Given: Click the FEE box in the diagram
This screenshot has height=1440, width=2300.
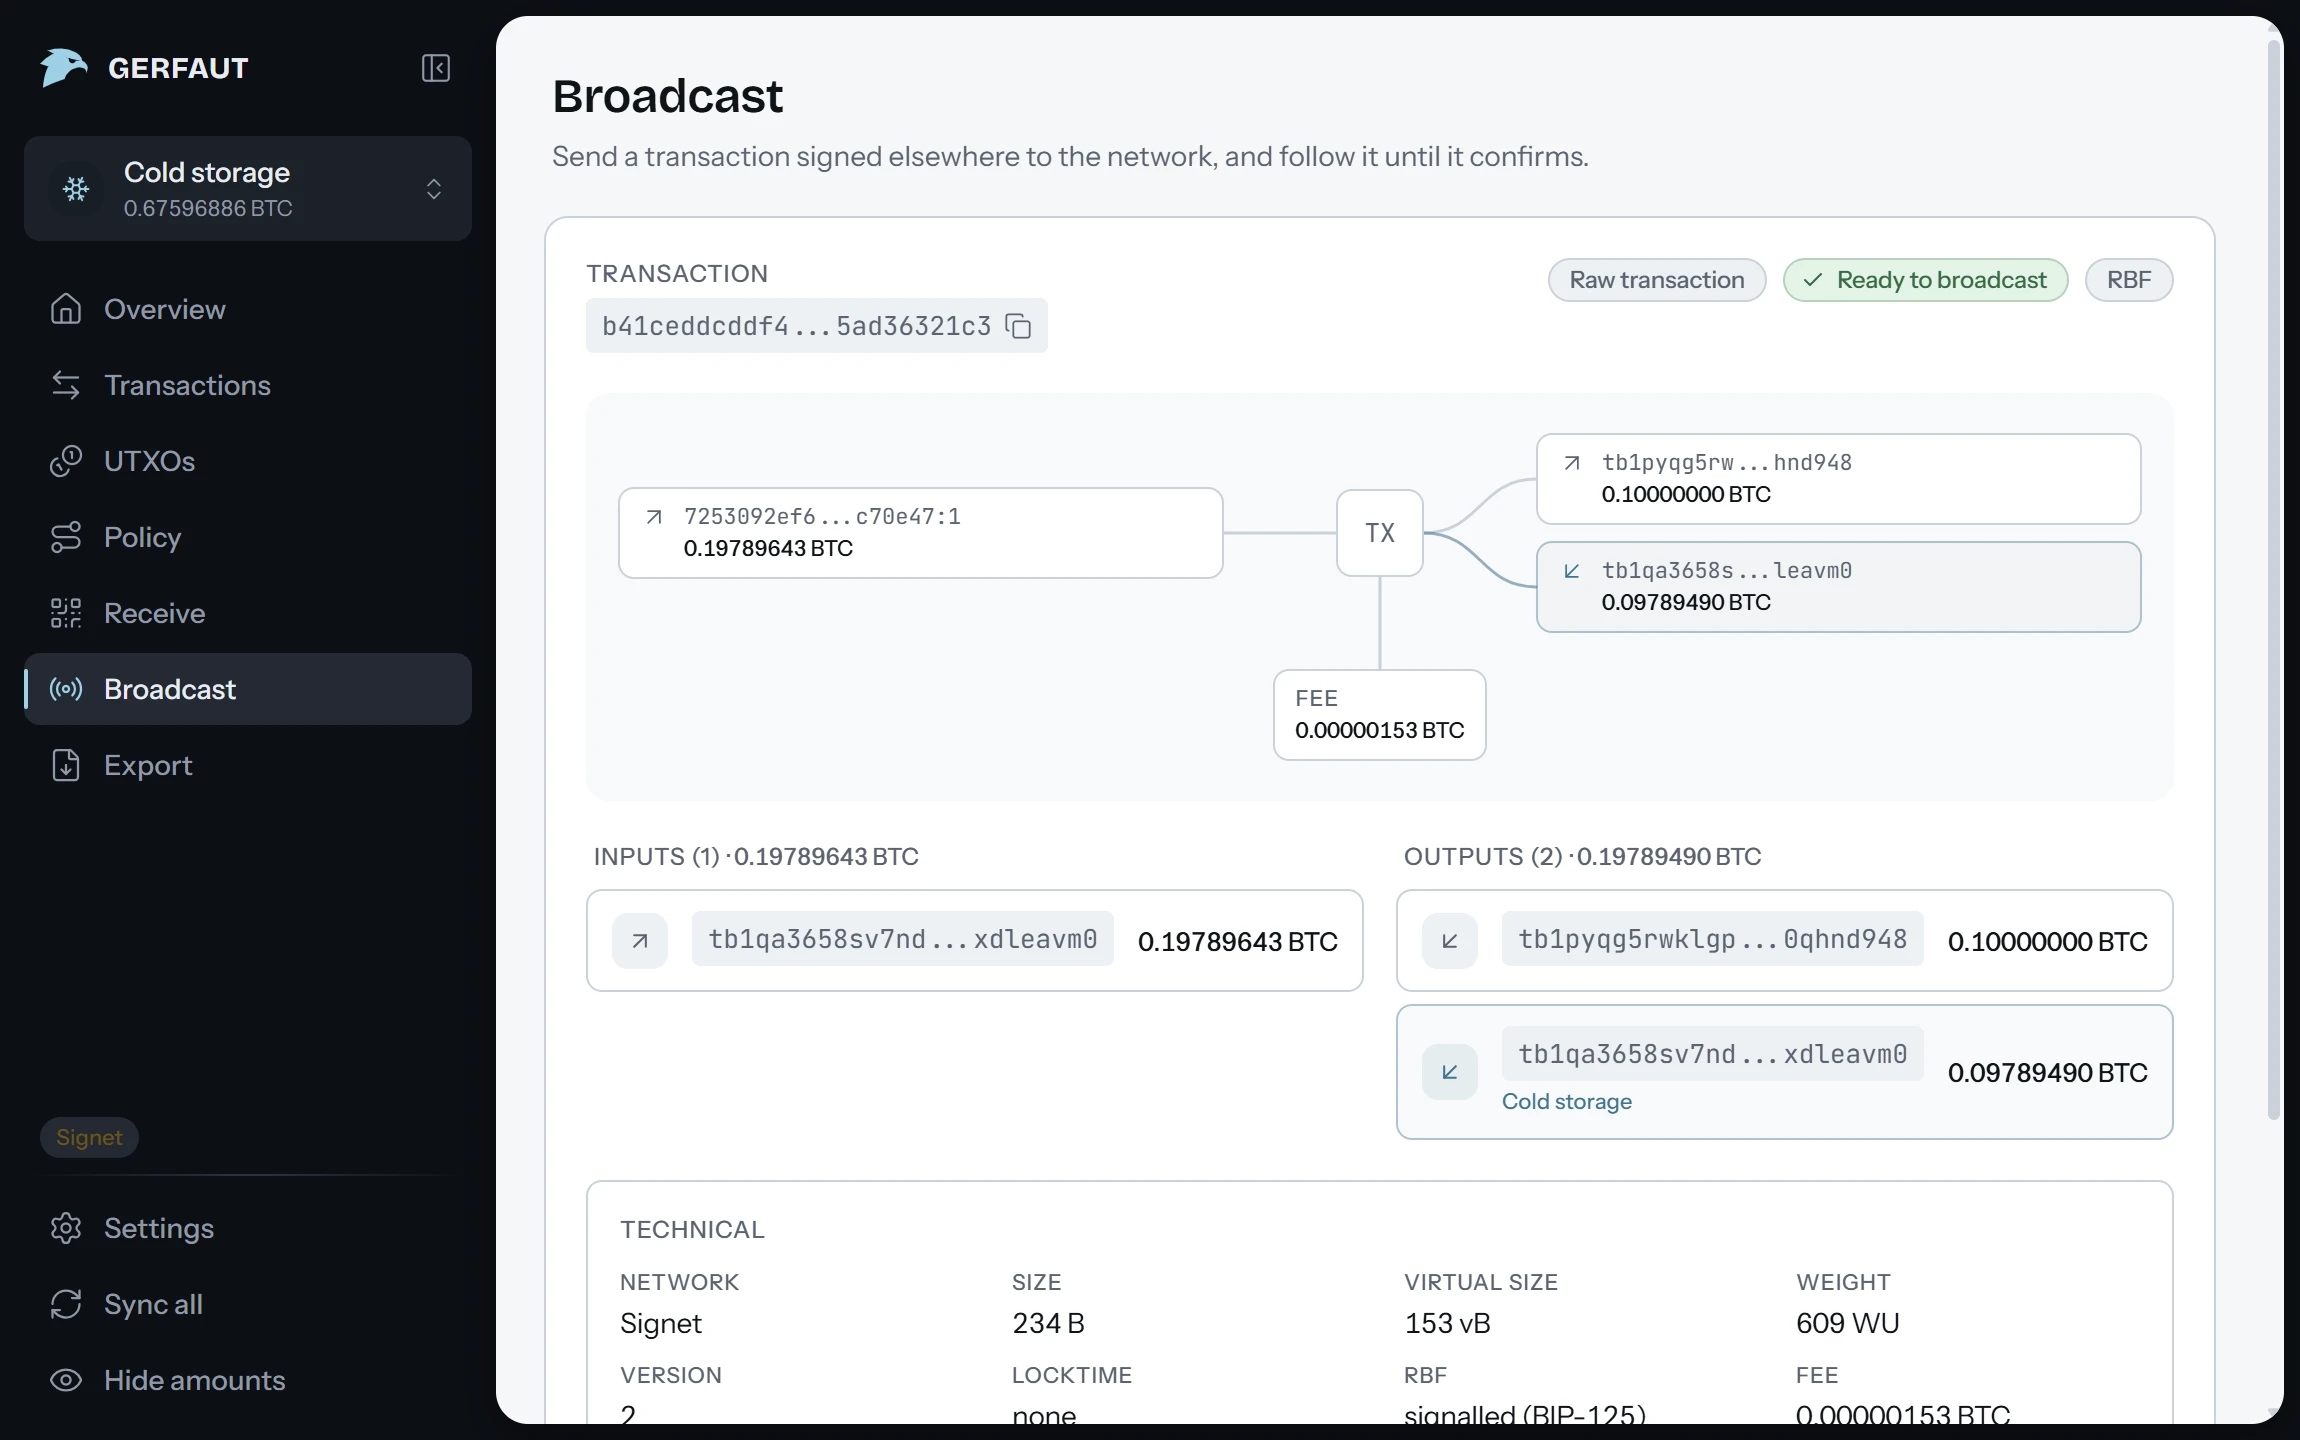Looking at the screenshot, I should (1380, 715).
